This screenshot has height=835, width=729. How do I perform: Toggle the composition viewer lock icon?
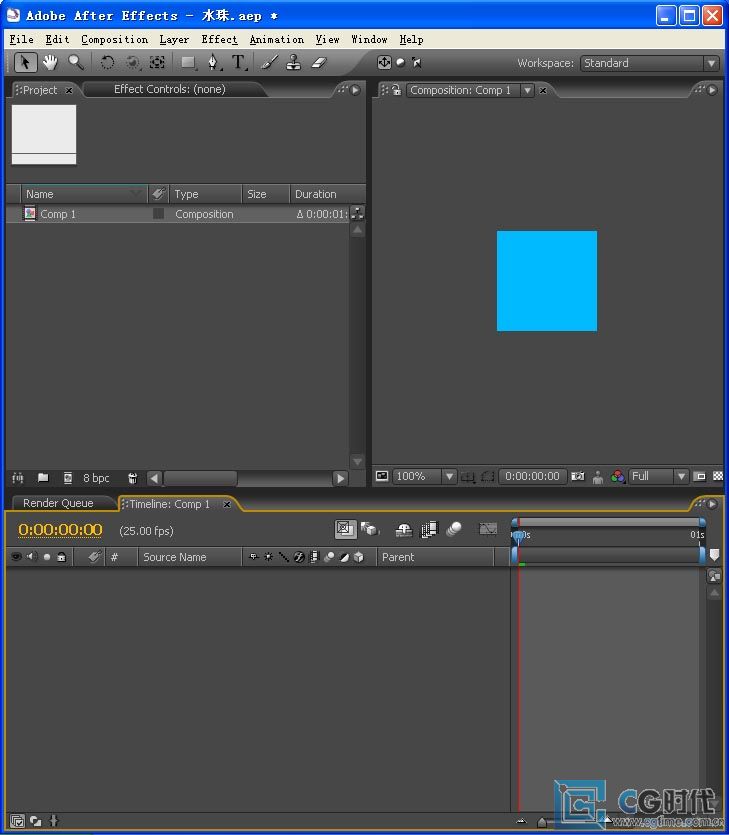[396, 90]
